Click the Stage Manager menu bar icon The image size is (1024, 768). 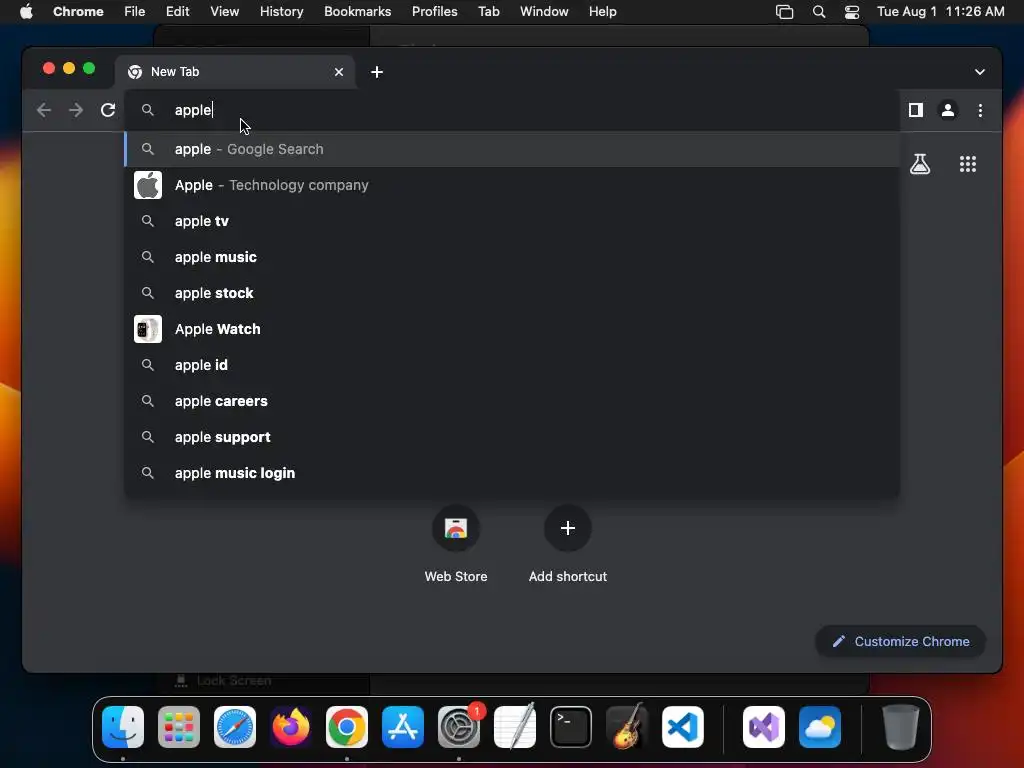(784, 12)
